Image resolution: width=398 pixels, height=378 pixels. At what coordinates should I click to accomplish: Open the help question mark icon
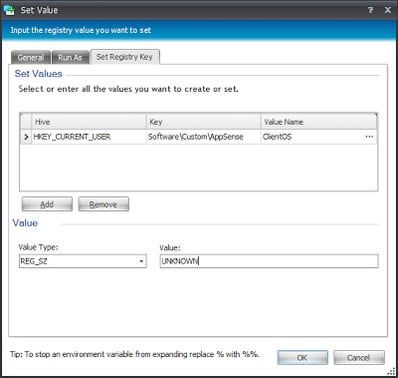tap(370, 10)
